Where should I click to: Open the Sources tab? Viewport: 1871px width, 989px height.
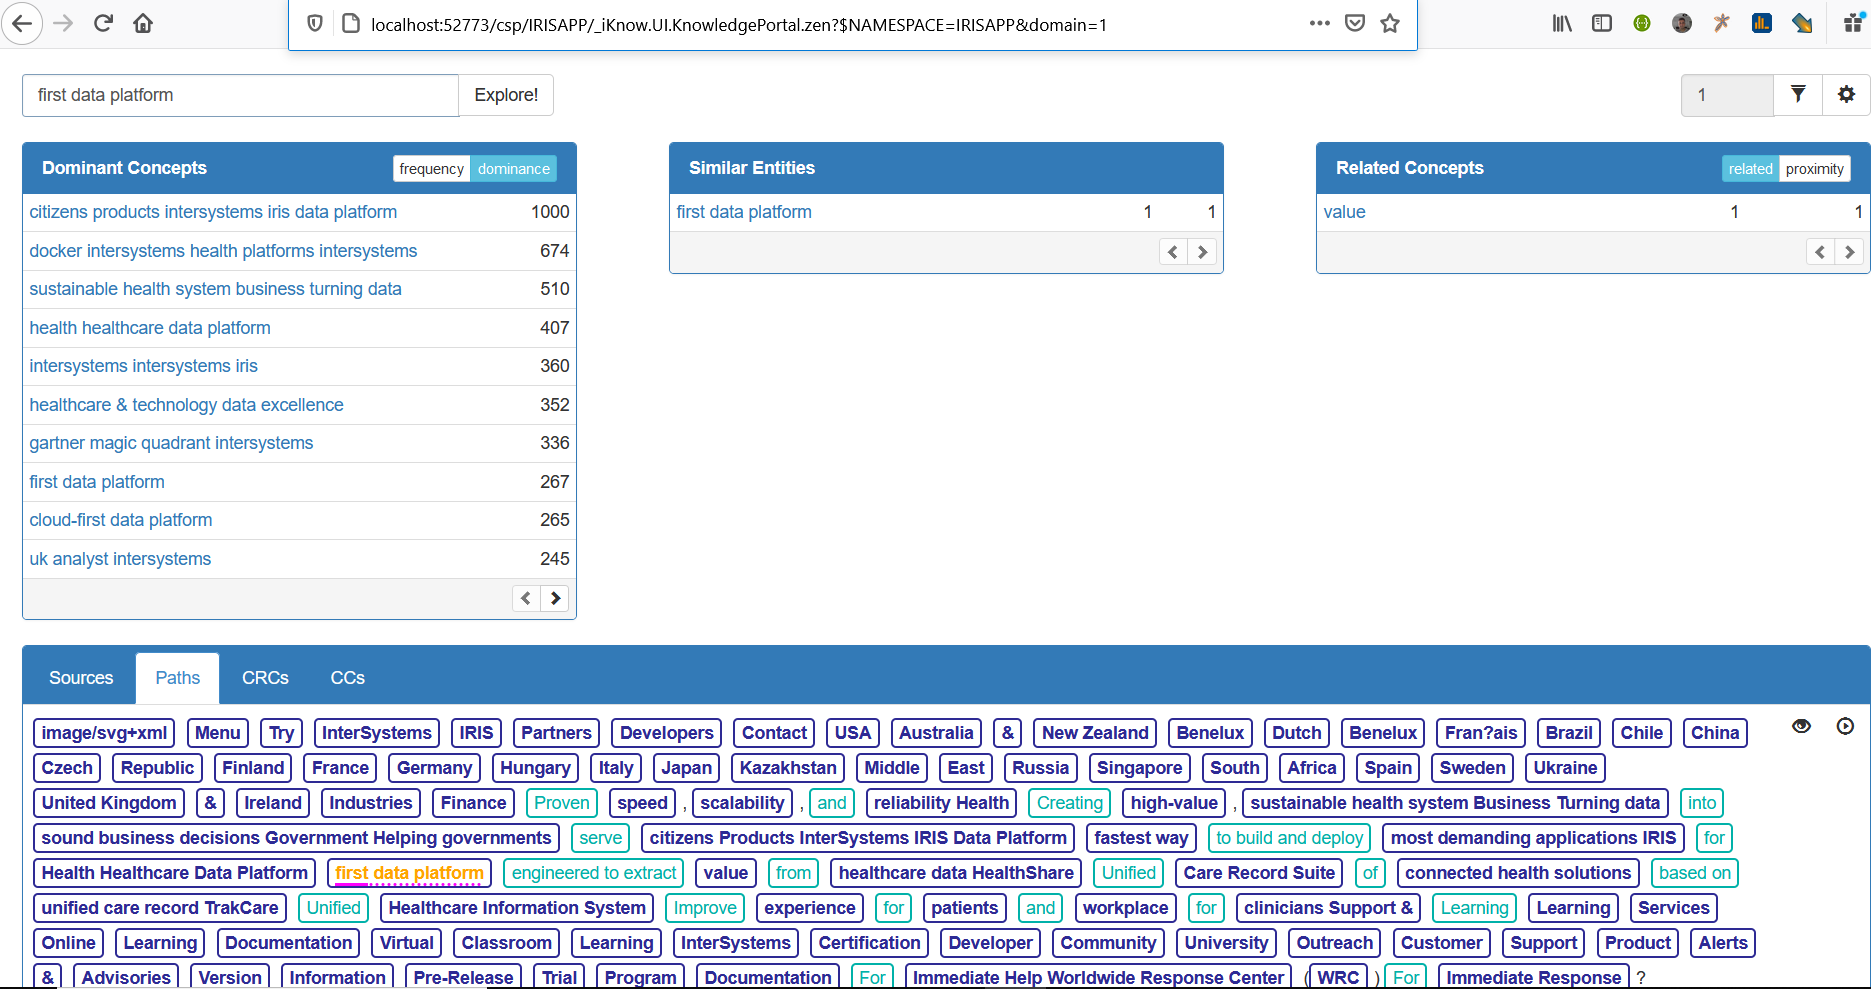[x=81, y=678]
